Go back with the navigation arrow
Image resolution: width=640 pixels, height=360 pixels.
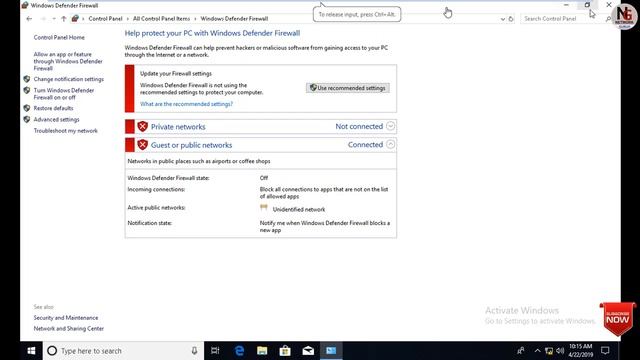tap(29, 19)
